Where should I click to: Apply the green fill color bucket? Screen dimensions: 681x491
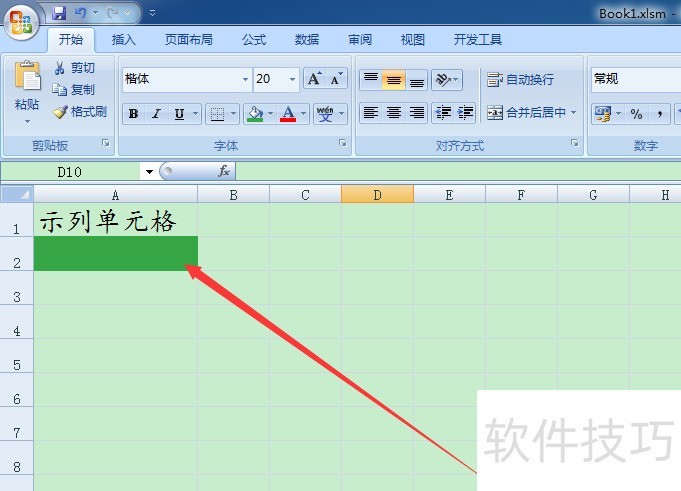[255, 114]
